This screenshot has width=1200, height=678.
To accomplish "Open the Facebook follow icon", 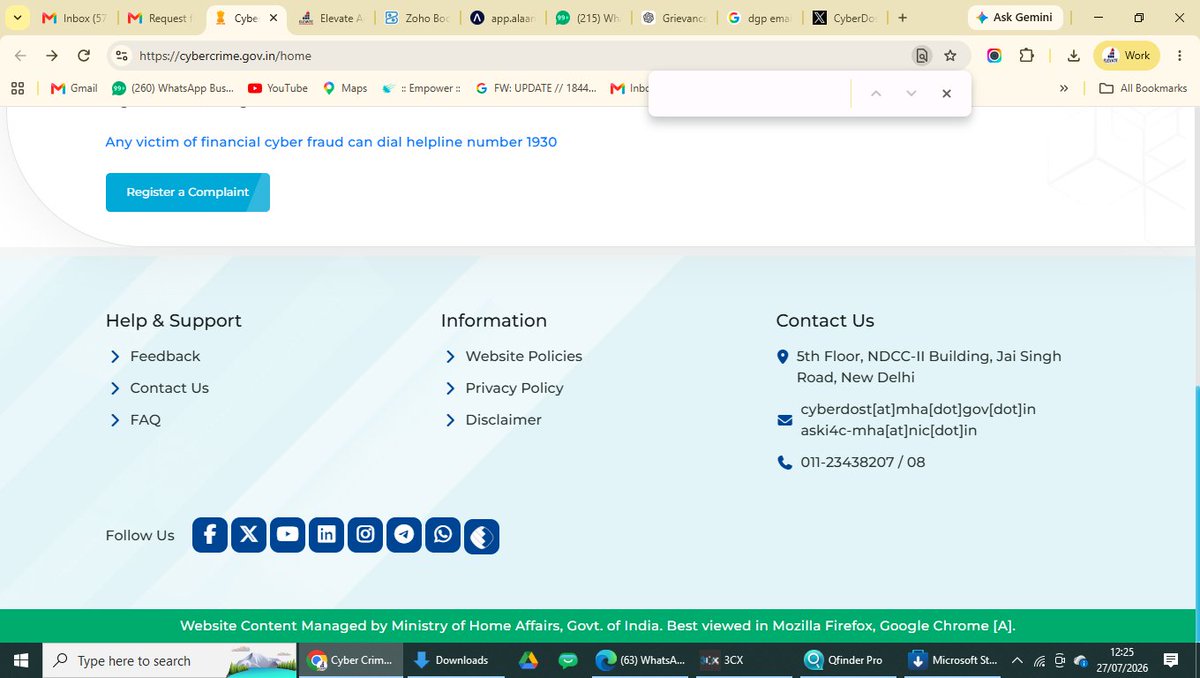I will click(x=210, y=535).
